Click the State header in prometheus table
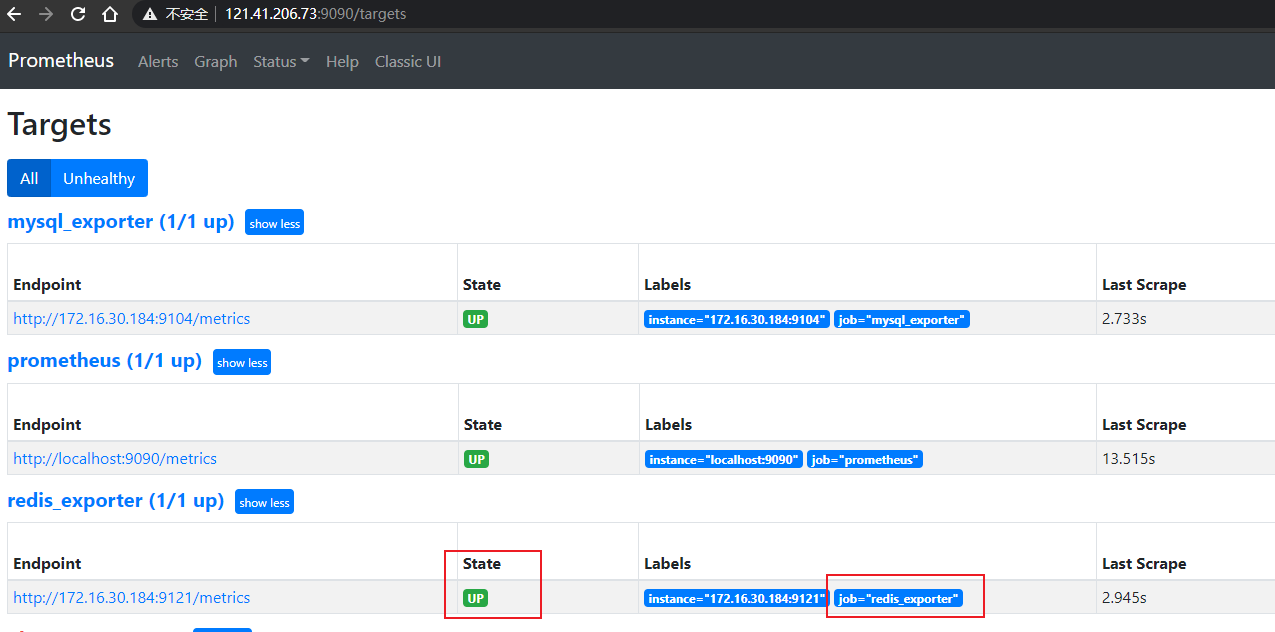 coord(482,424)
